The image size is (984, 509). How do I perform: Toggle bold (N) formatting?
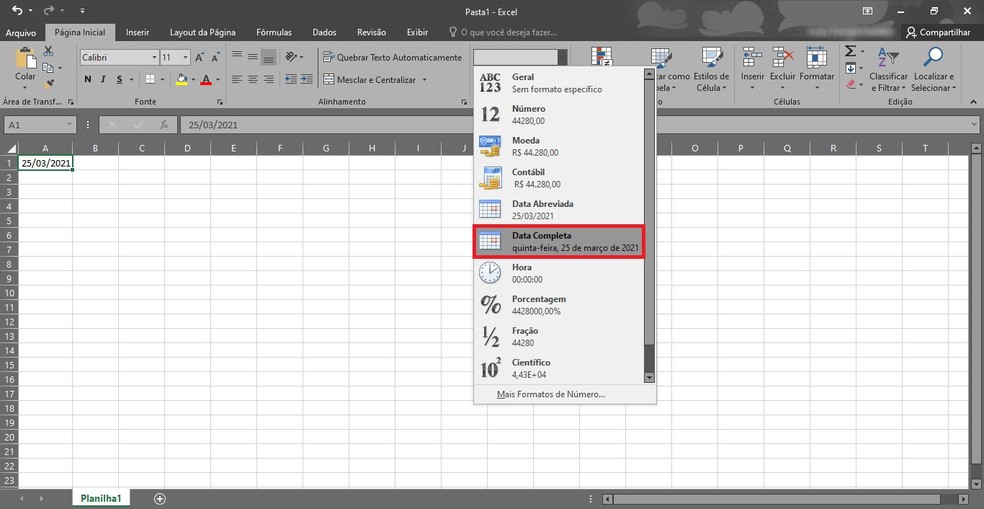coord(88,79)
